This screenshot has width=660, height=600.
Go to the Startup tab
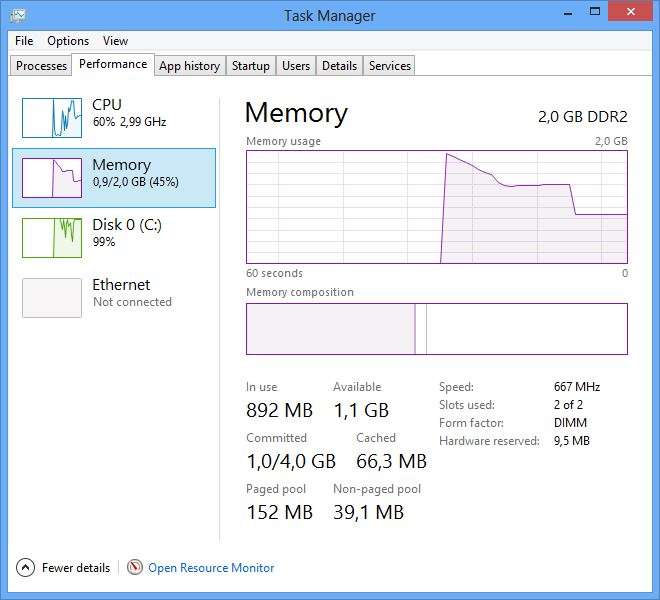(x=250, y=66)
